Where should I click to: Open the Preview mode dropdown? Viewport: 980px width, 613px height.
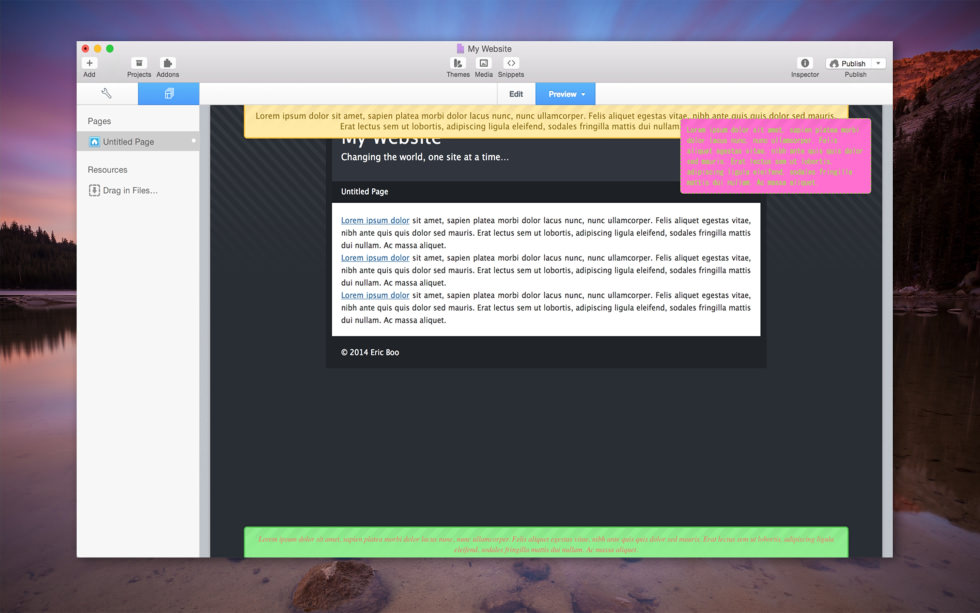click(x=566, y=94)
